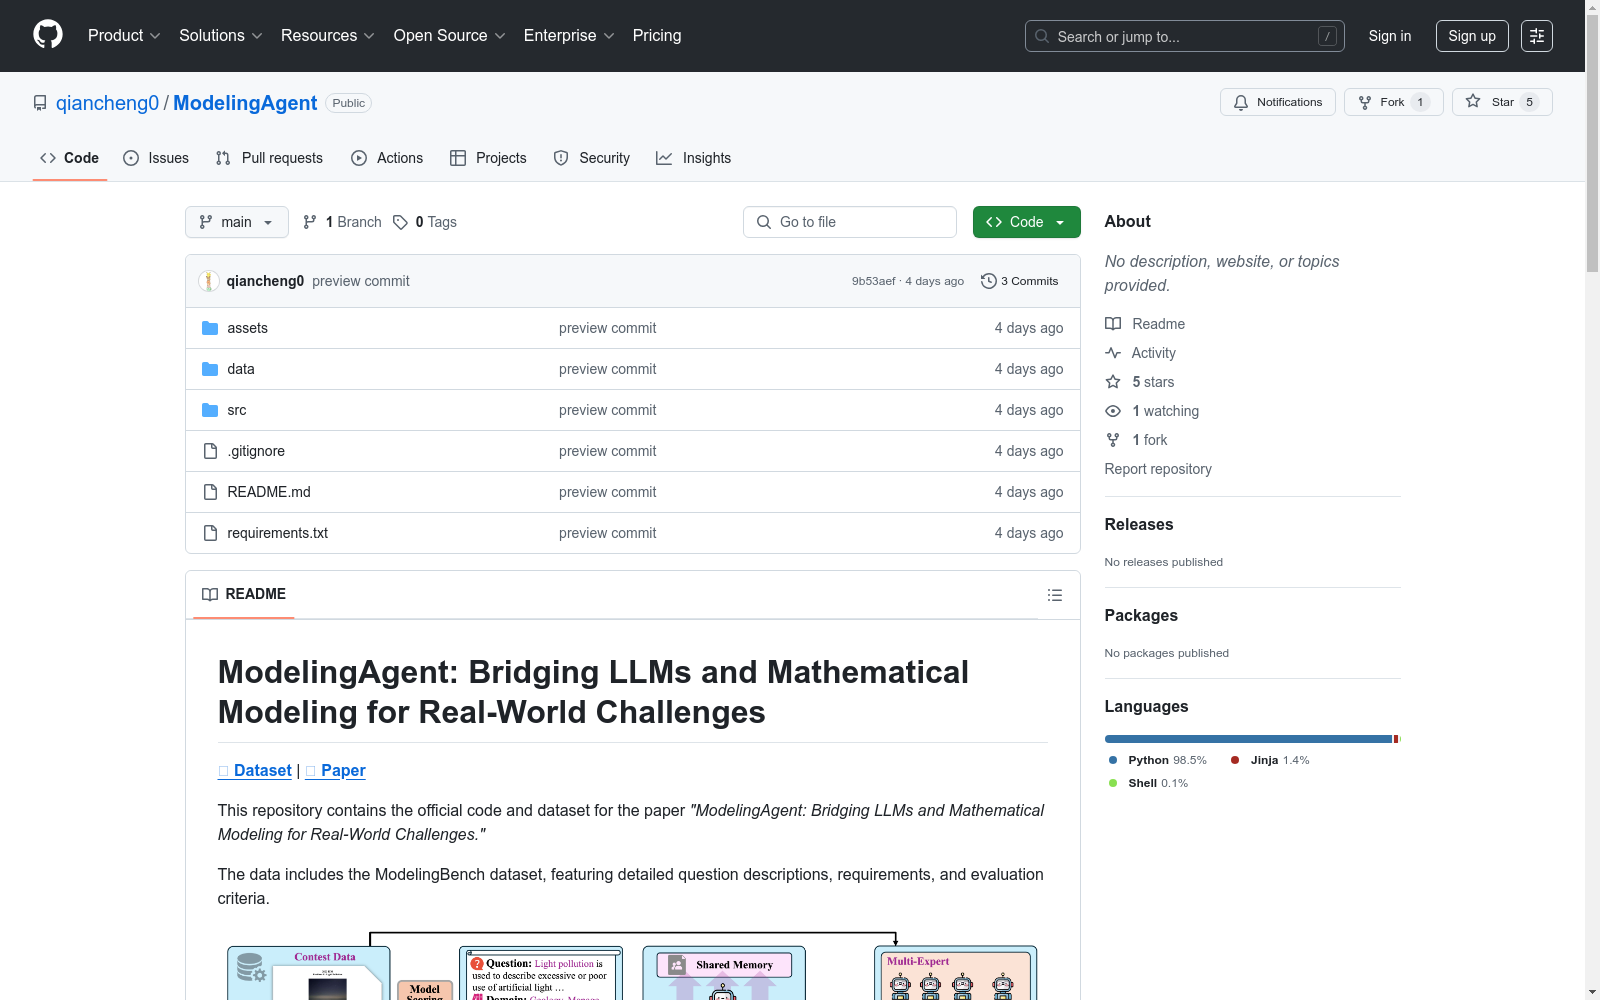Screen dimensions: 1600x1000
Task: Open the main branch selector dropdown
Action: tap(237, 222)
